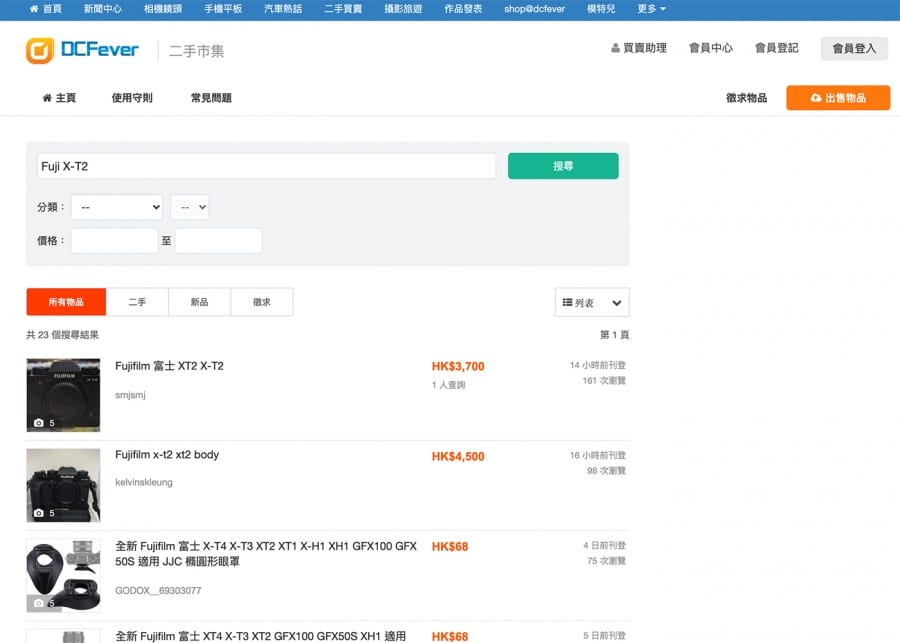
Task: Select the 徵求 tab
Action: click(261, 302)
